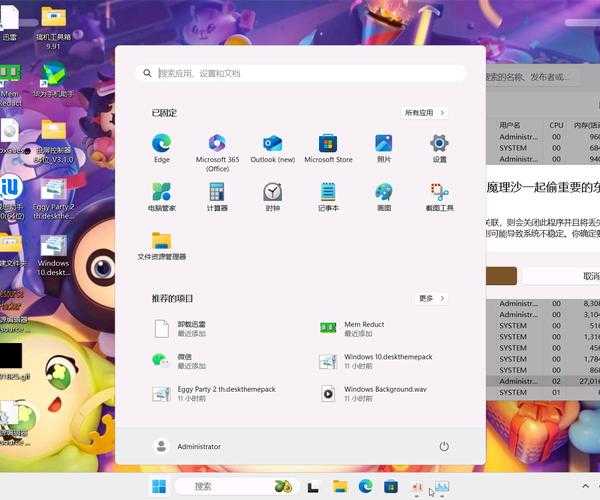The width and height of the screenshot is (600, 500).
Task: Click the Windows Start button on taskbar
Action: (159, 487)
